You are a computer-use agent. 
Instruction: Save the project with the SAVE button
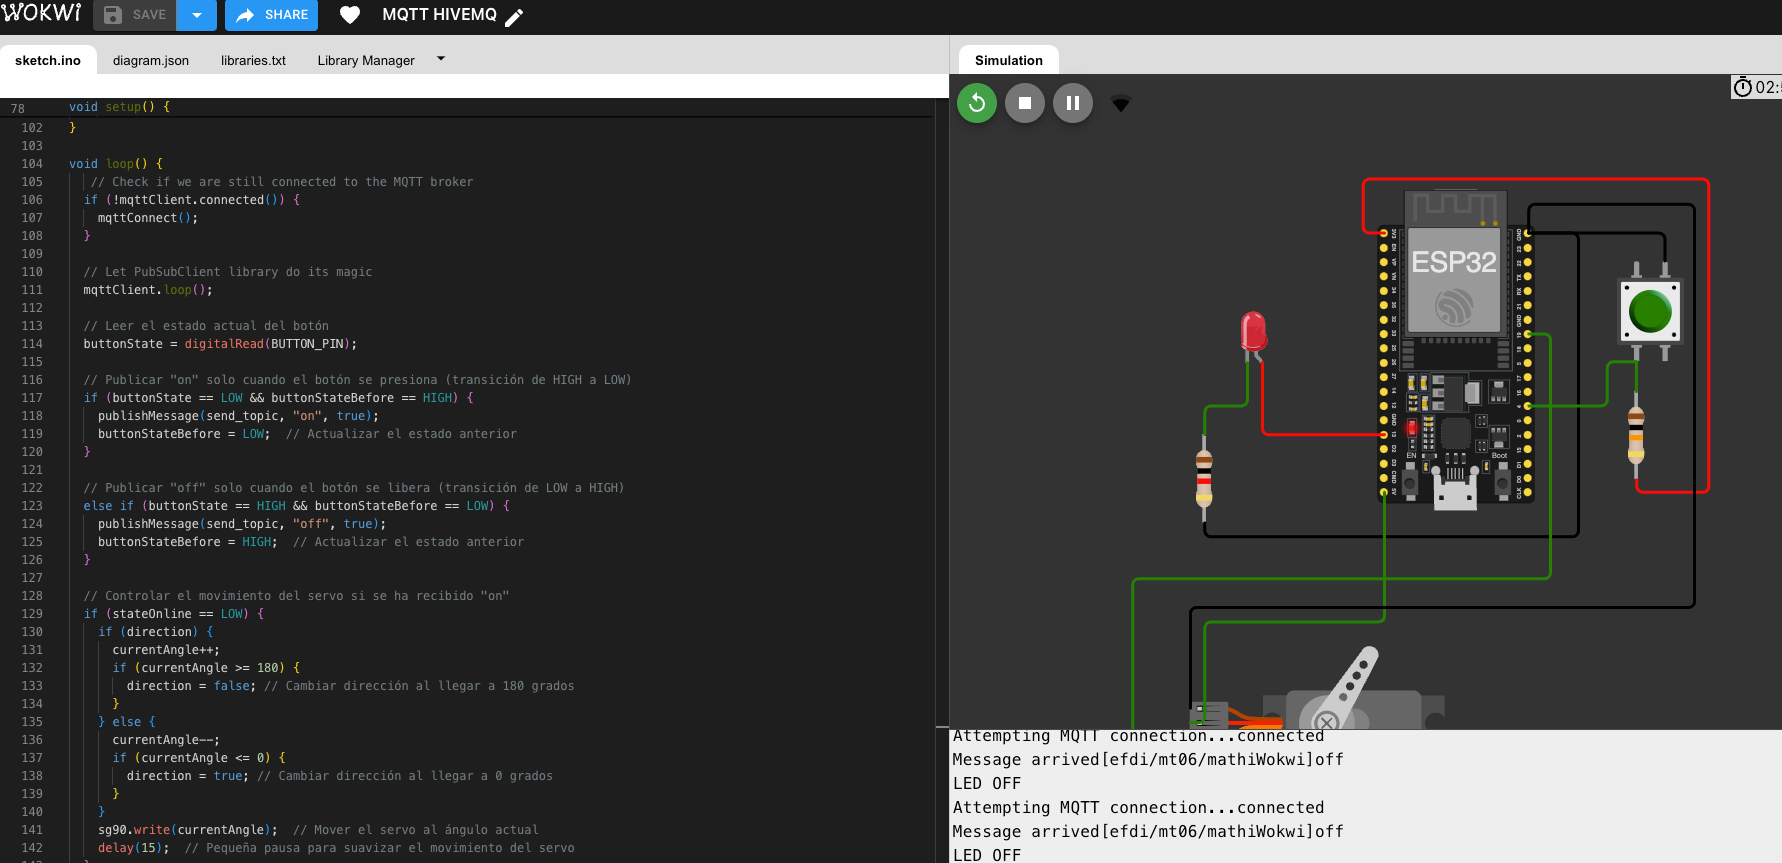[135, 15]
